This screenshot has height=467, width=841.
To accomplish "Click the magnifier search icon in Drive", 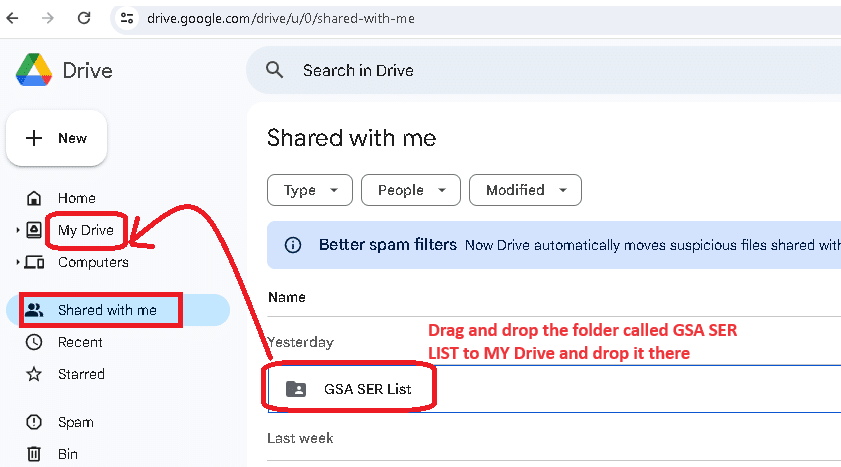I will [x=275, y=70].
